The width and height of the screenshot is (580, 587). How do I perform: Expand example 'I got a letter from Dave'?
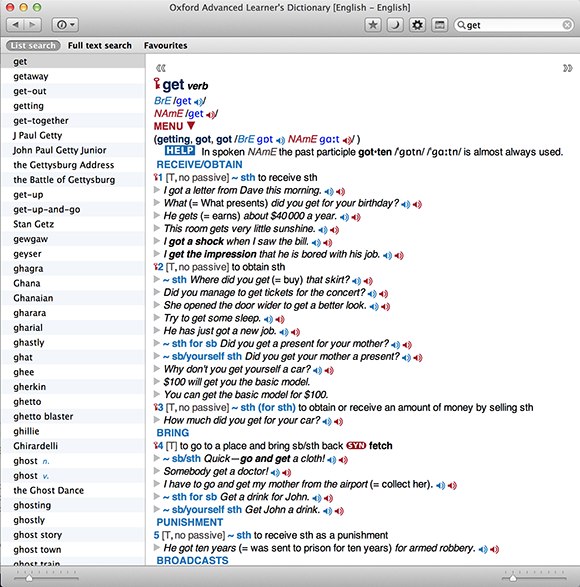(157, 190)
